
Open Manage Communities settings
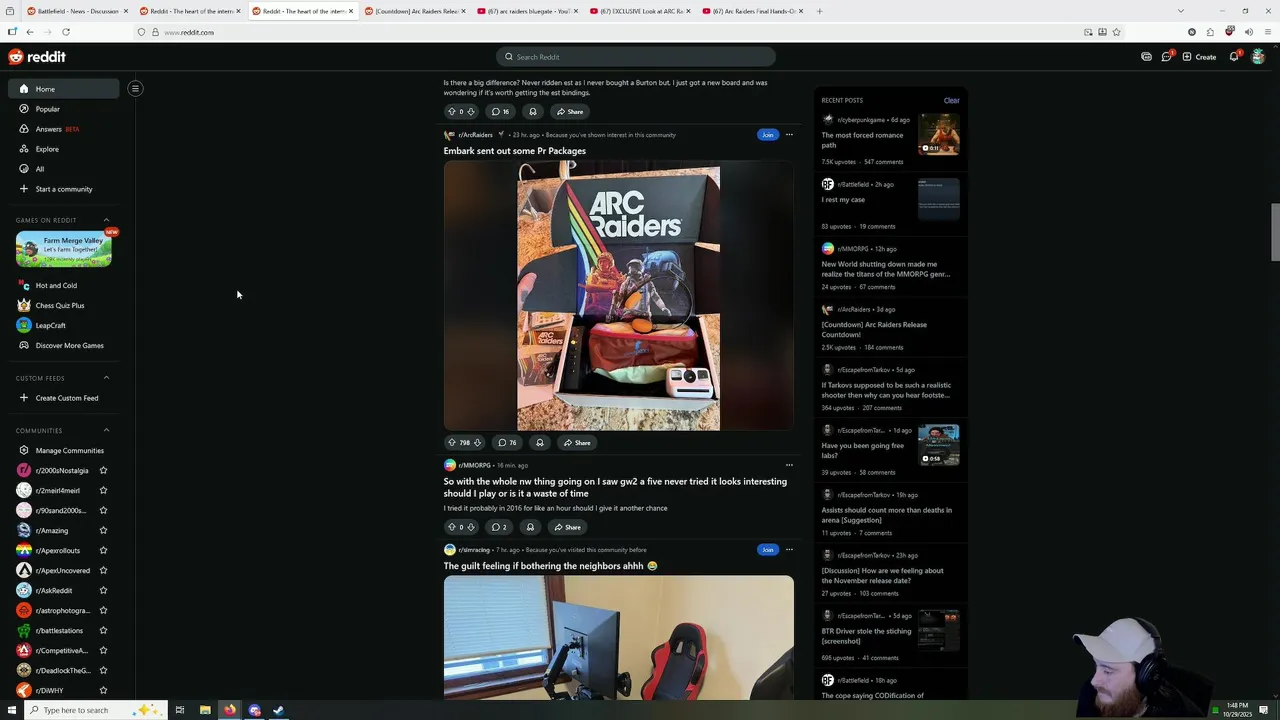62,450
